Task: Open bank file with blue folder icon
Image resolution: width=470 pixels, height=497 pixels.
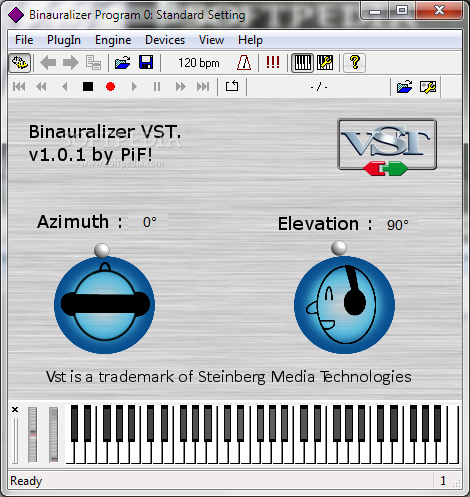Action: (122, 63)
